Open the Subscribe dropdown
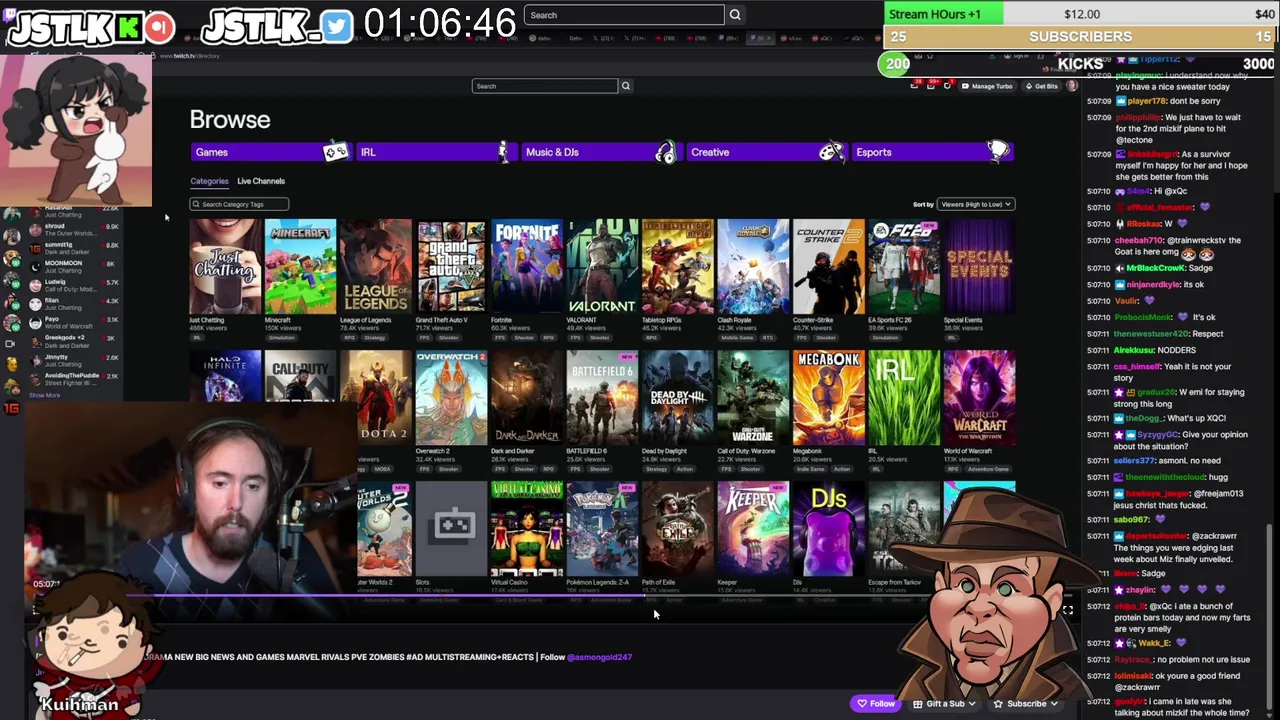Image resolution: width=1280 pixels, height=720 pixels. [x=1024, y=704]
